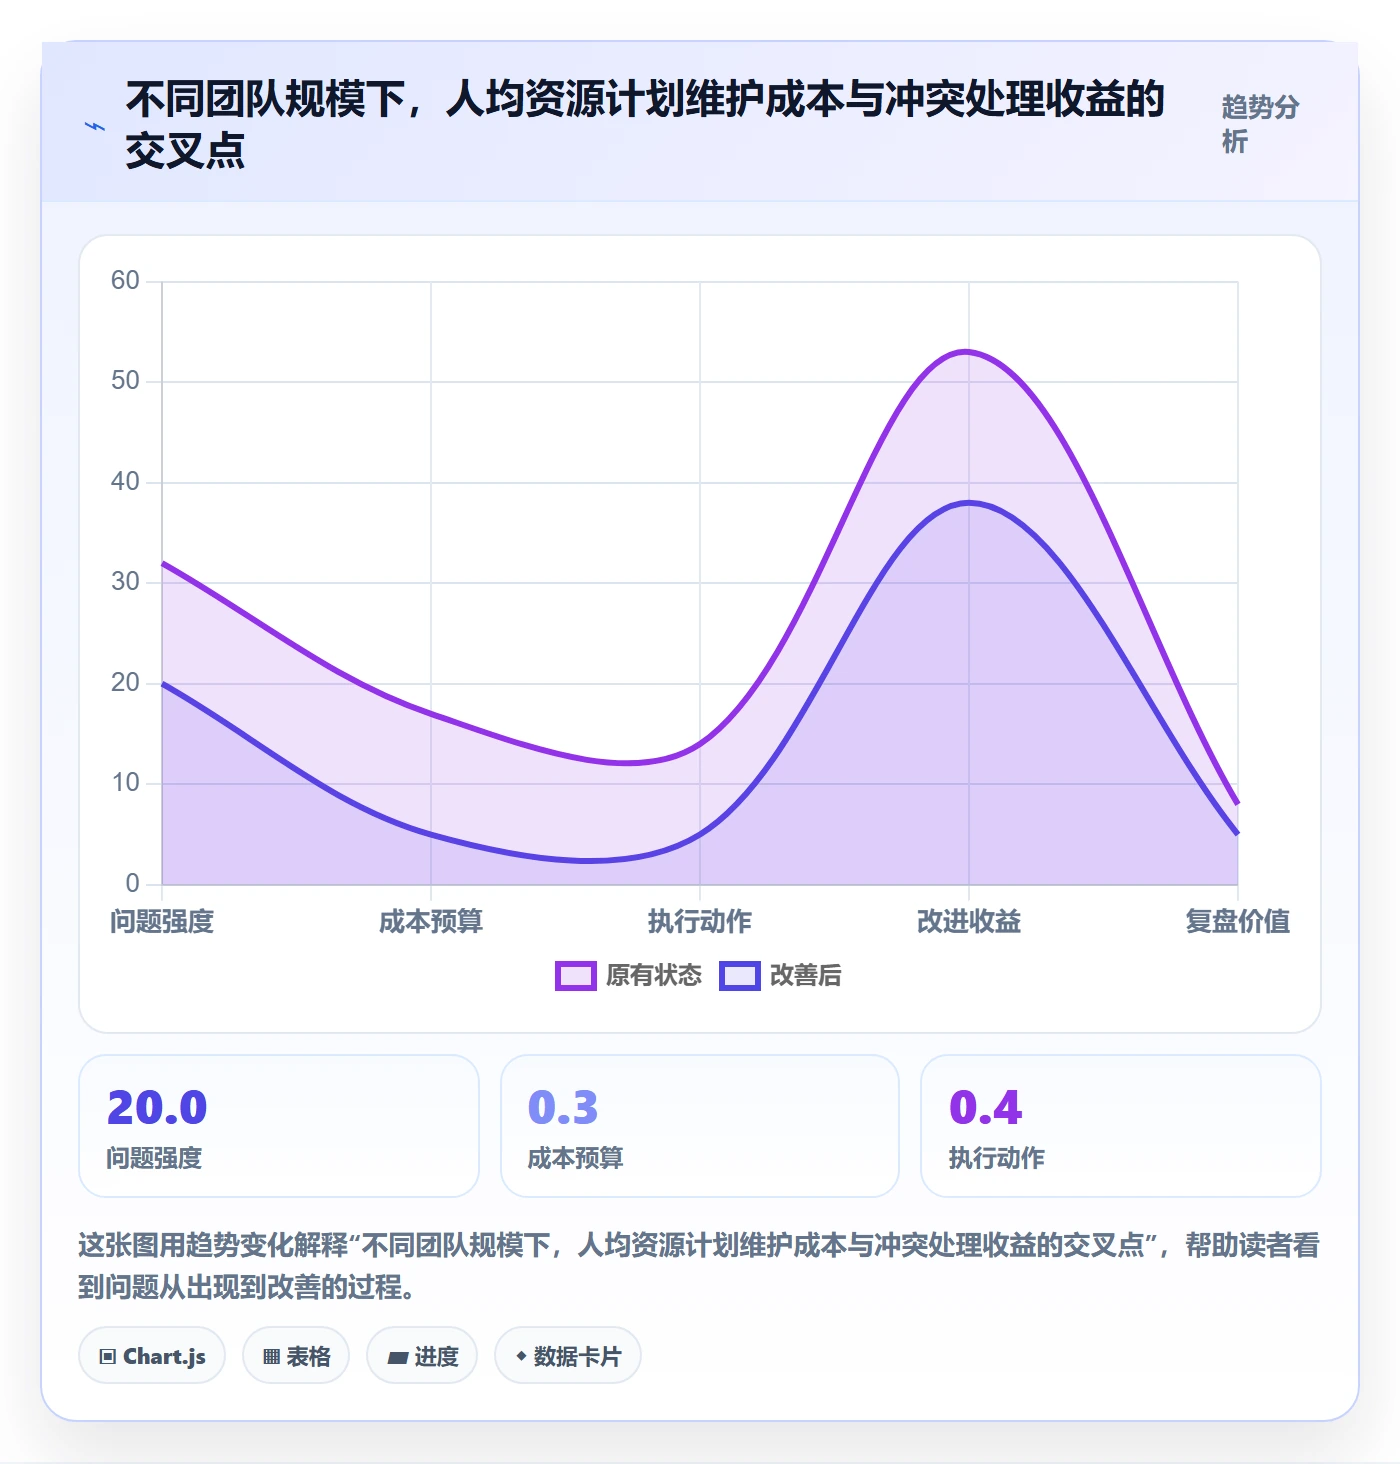The width and height of the screenshot is (1400, 1464).
Task: Click the 成本预算 x-axis label
Action: [x=431, y=922]
